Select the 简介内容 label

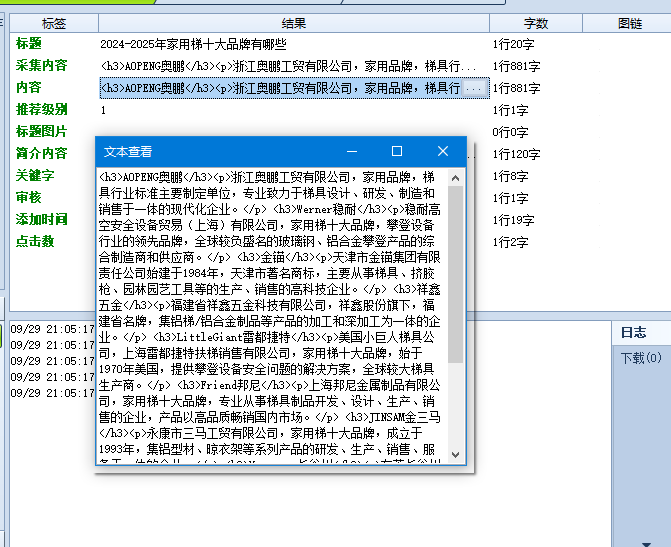42,153
